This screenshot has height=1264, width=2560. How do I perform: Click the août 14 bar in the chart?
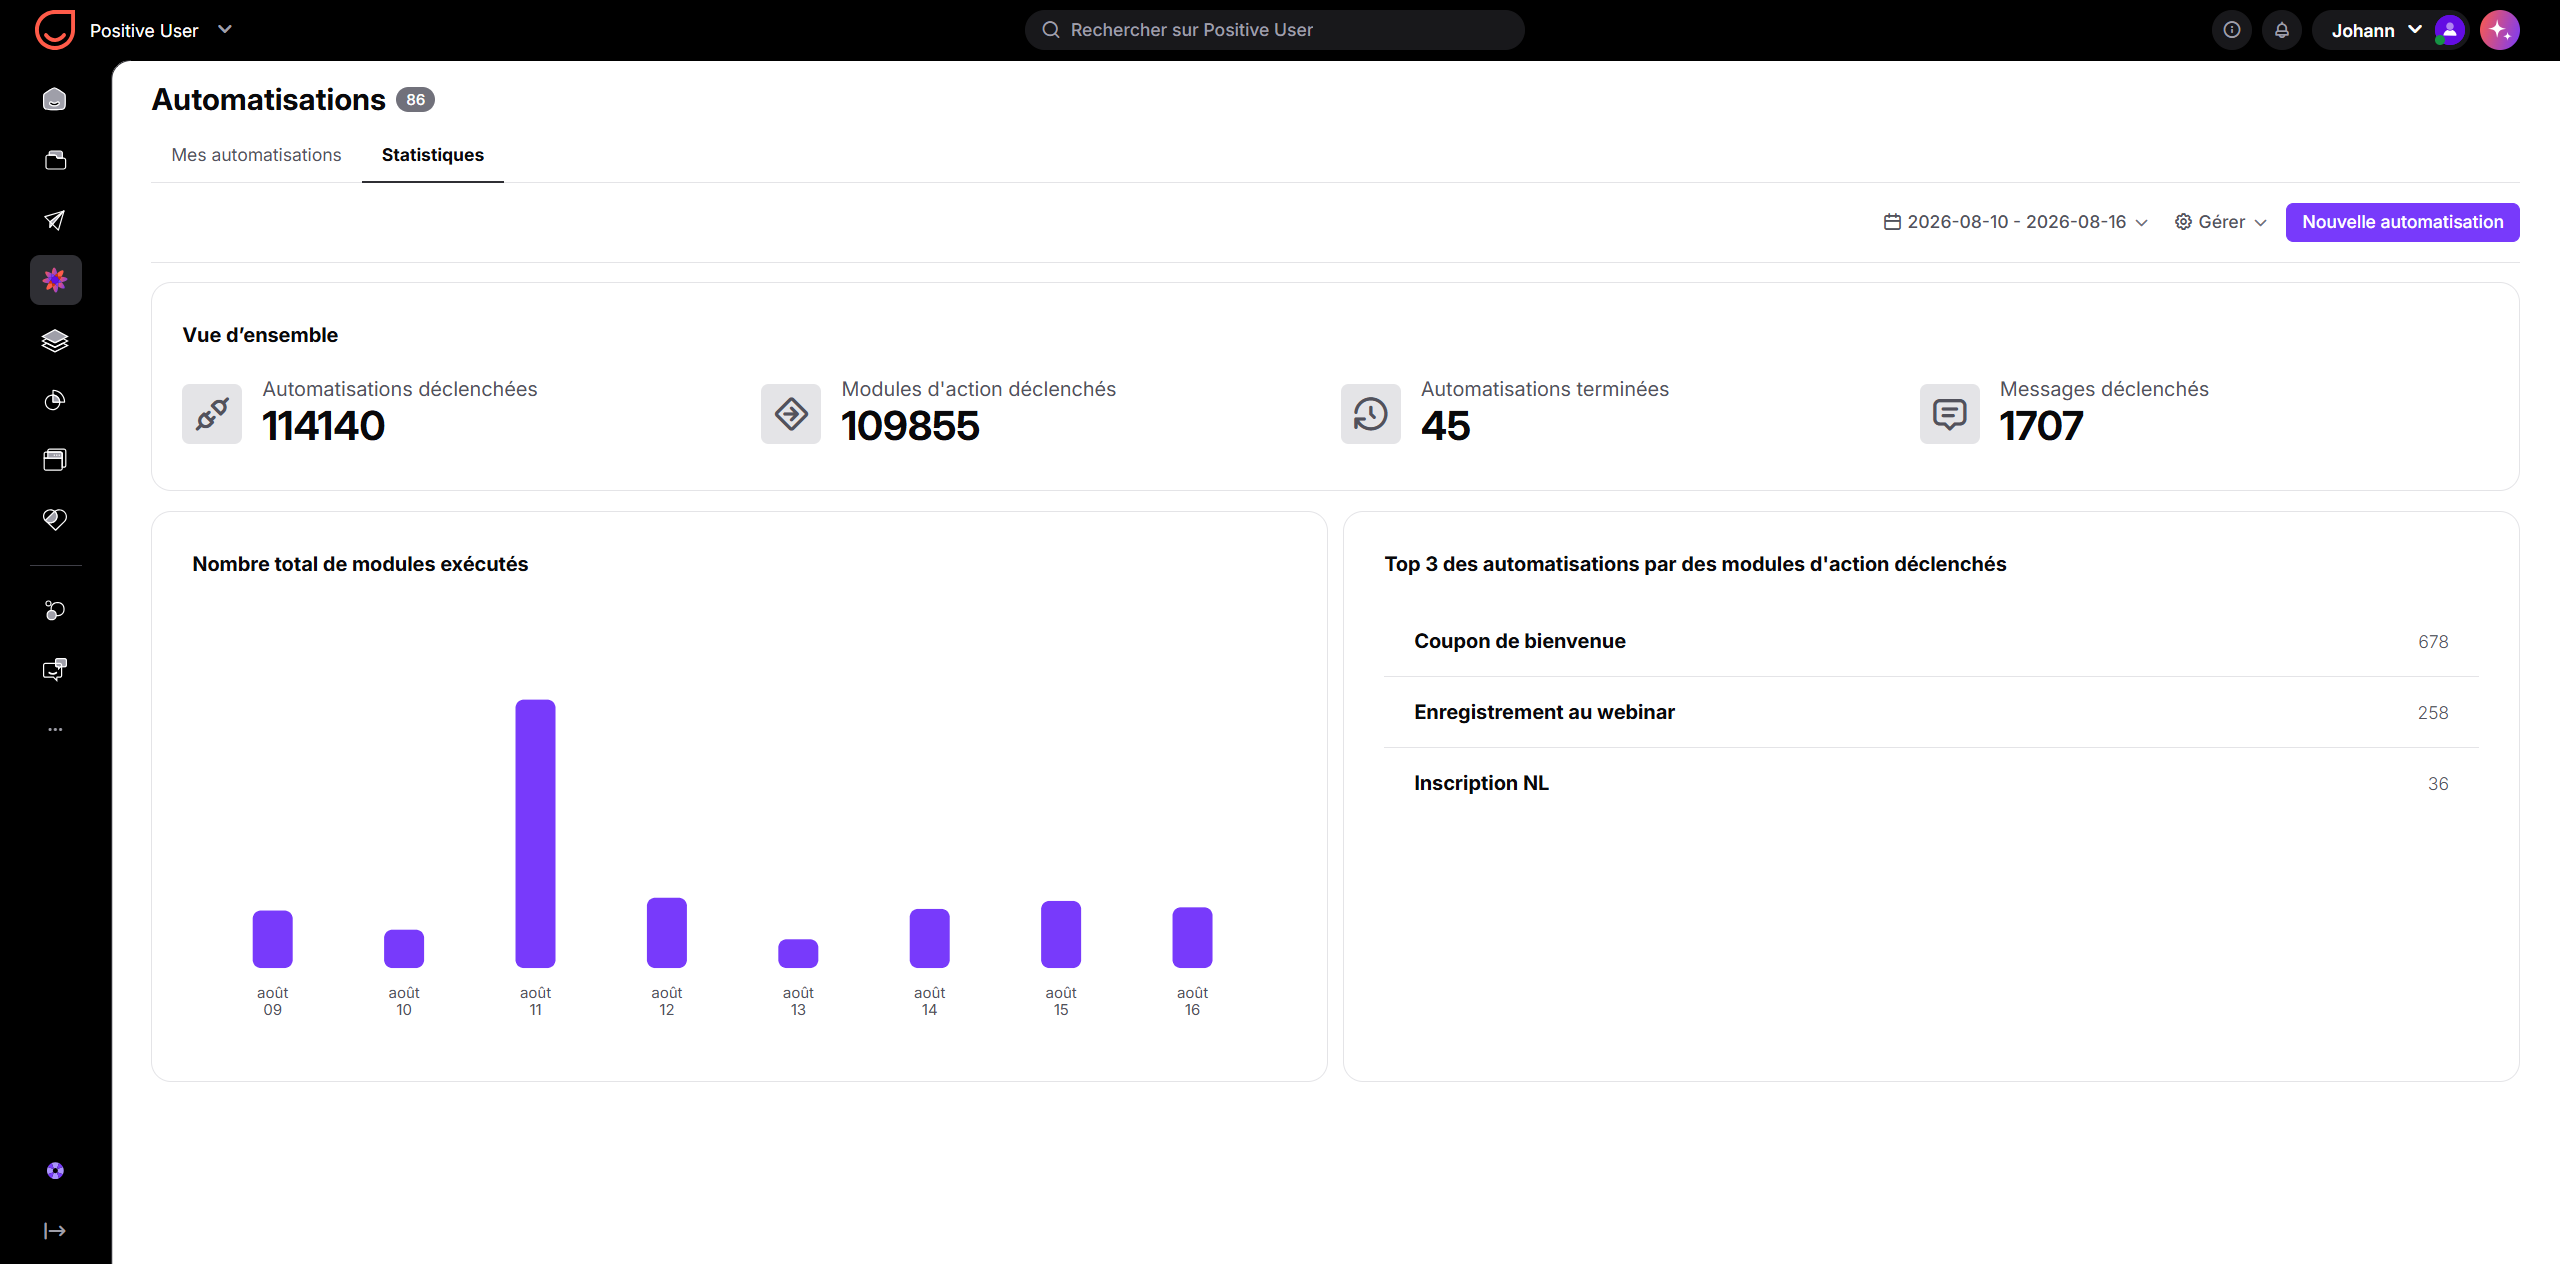[929, 938]
